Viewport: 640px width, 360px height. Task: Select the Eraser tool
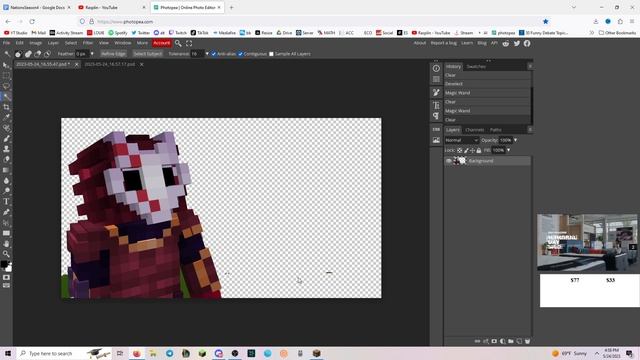pyautogui.click(x=6, y=160)
